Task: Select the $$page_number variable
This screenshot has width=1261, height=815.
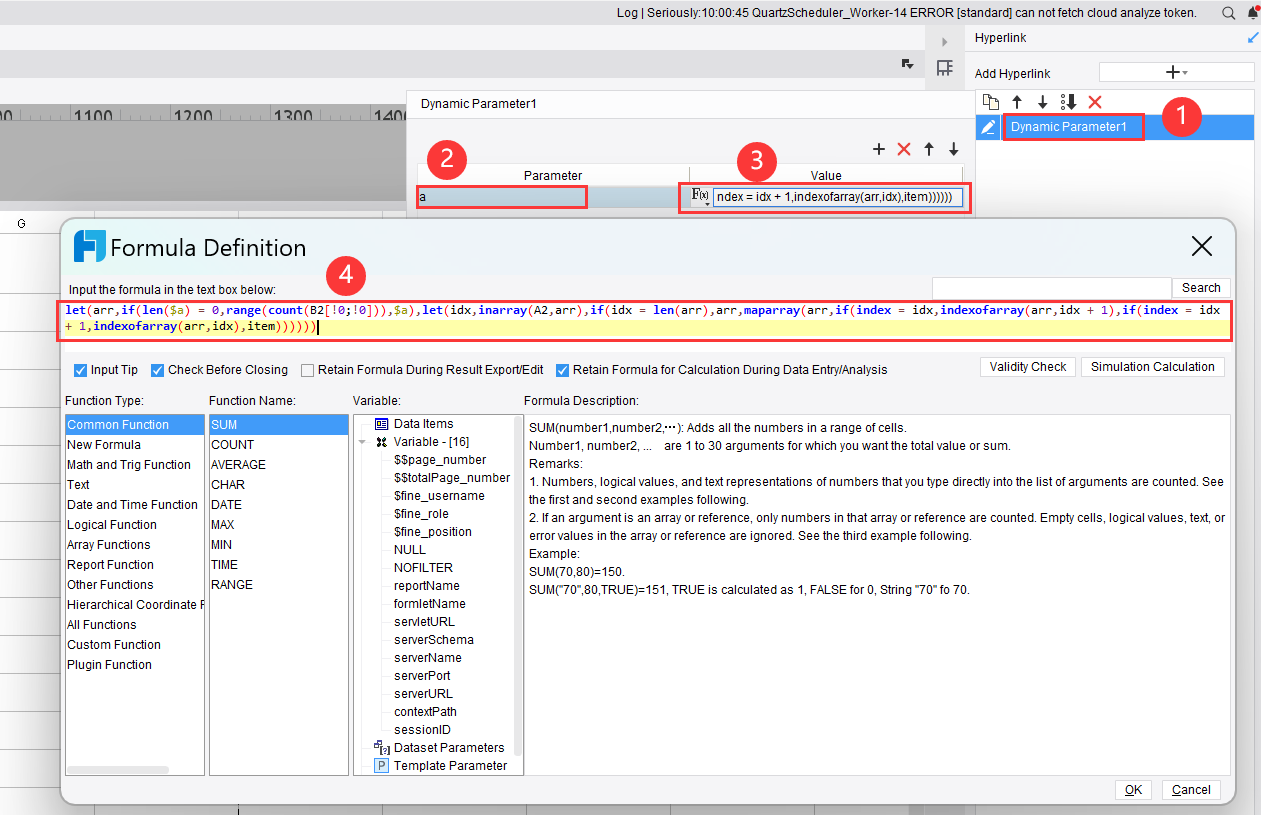Action: click(x=440, y=460)
